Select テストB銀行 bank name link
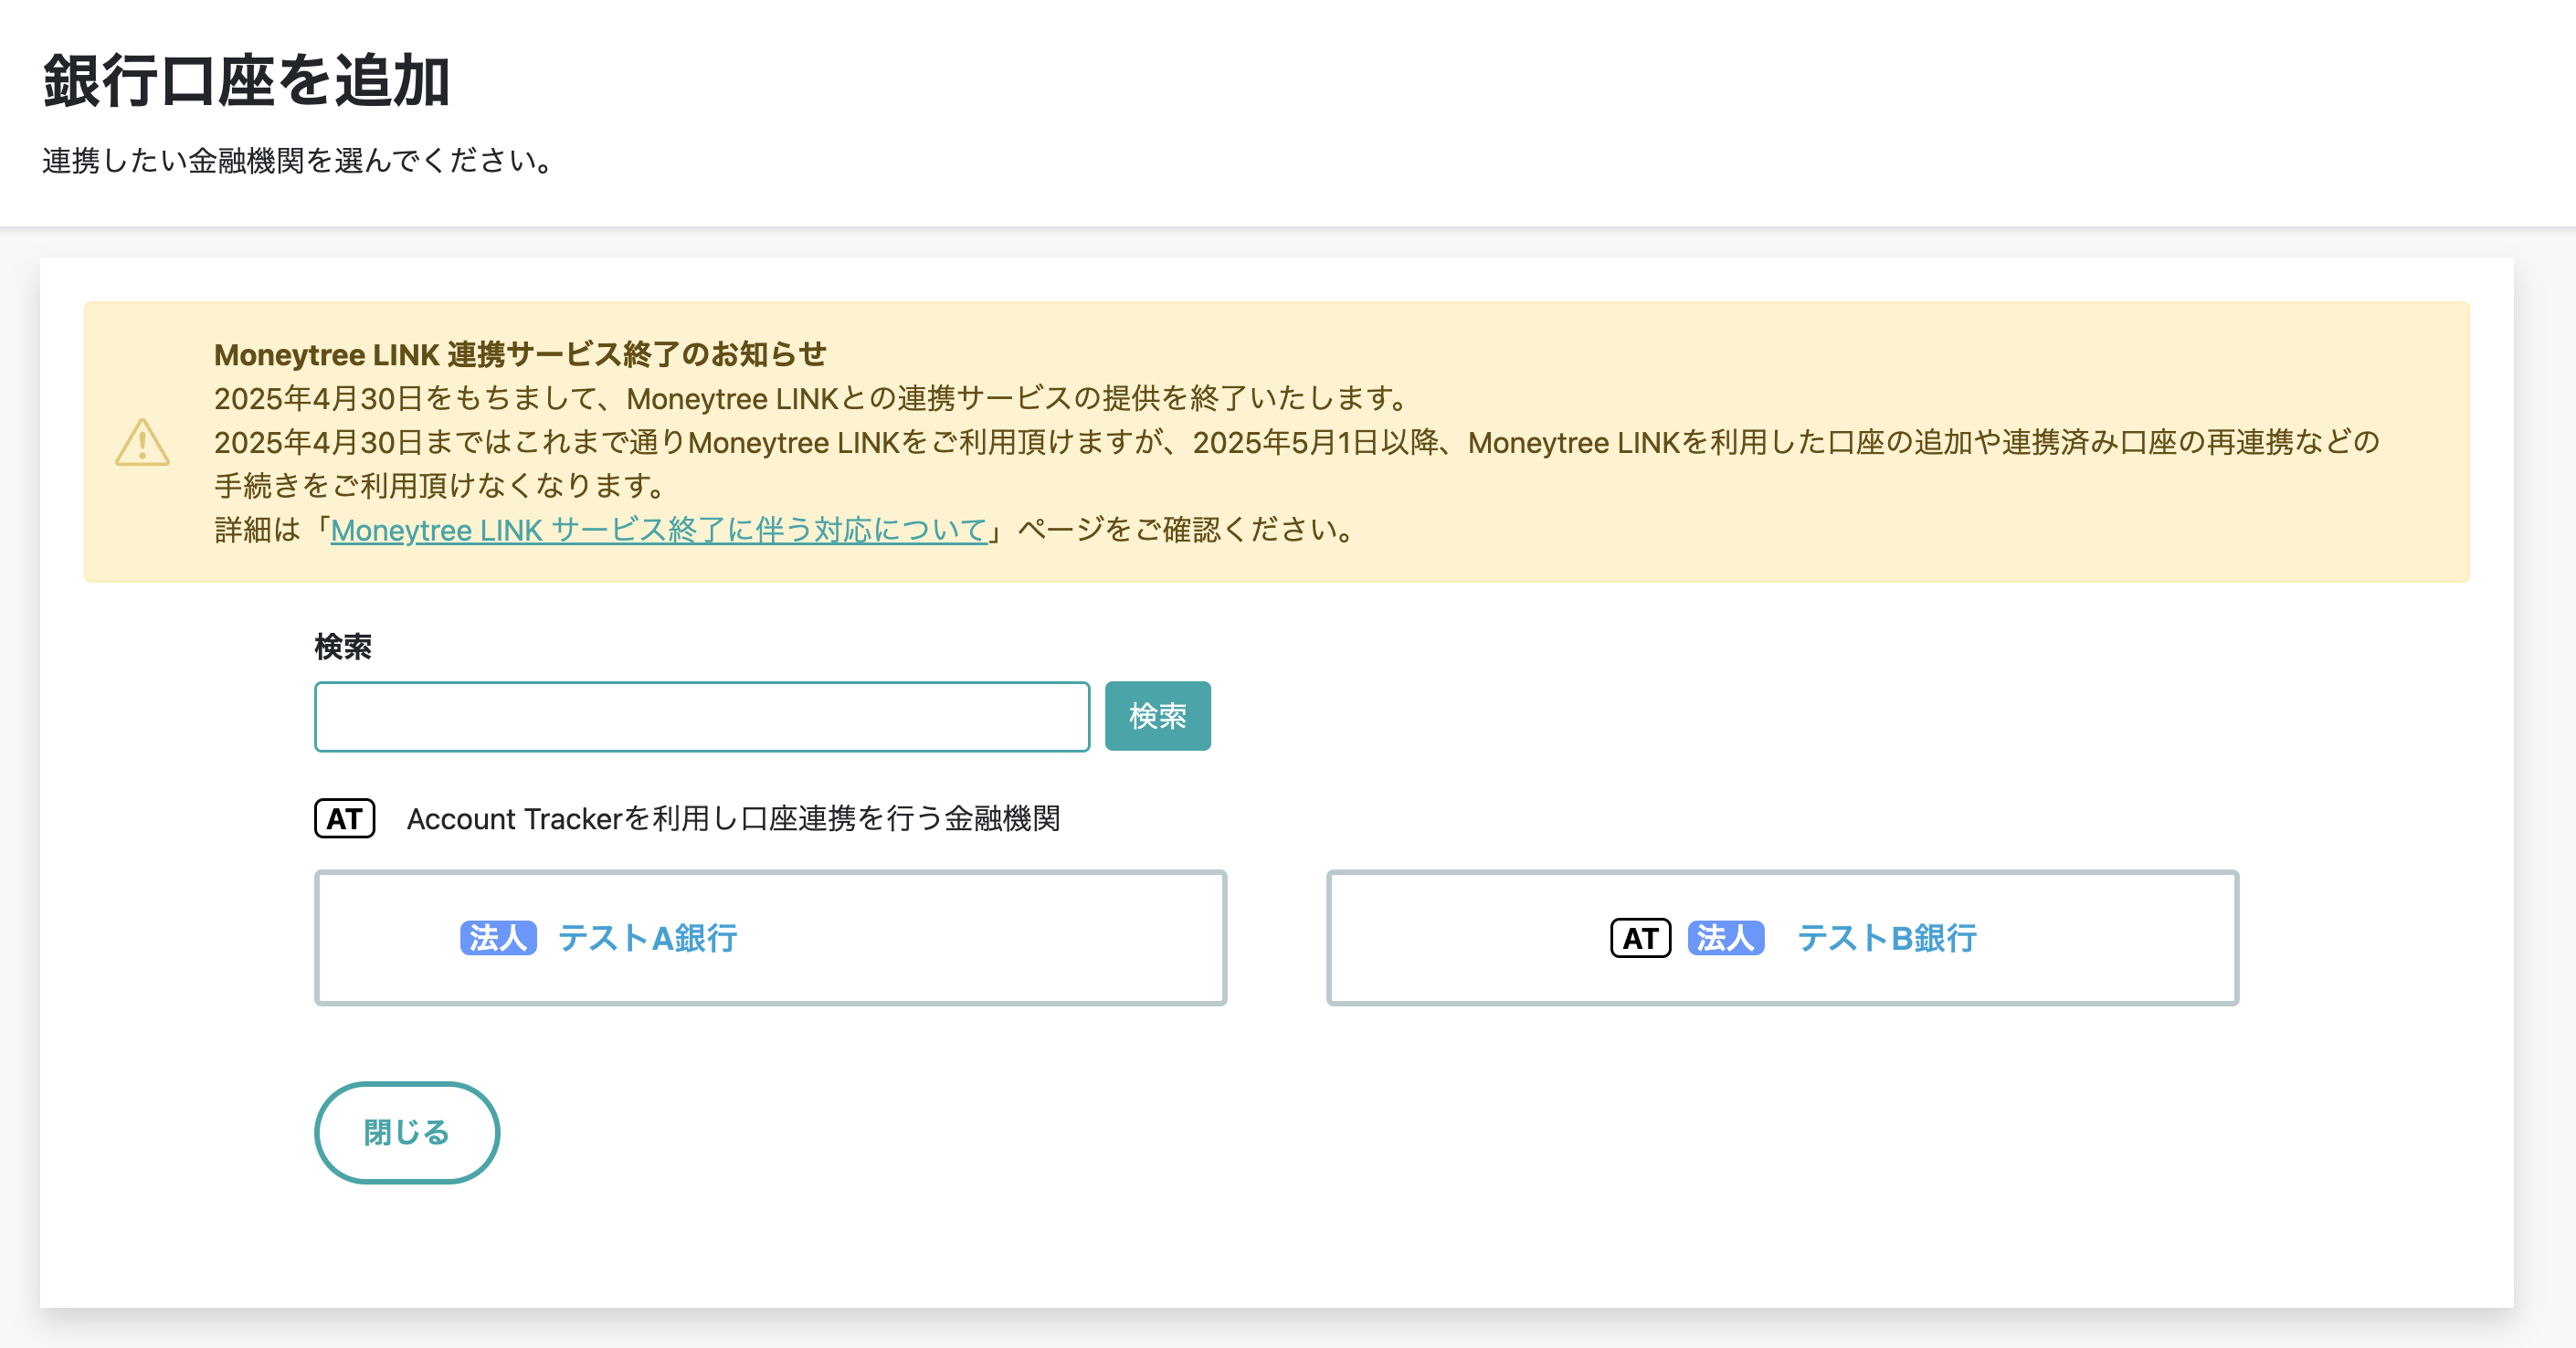The image size is (2576, 1348). tap(1886, 938)
